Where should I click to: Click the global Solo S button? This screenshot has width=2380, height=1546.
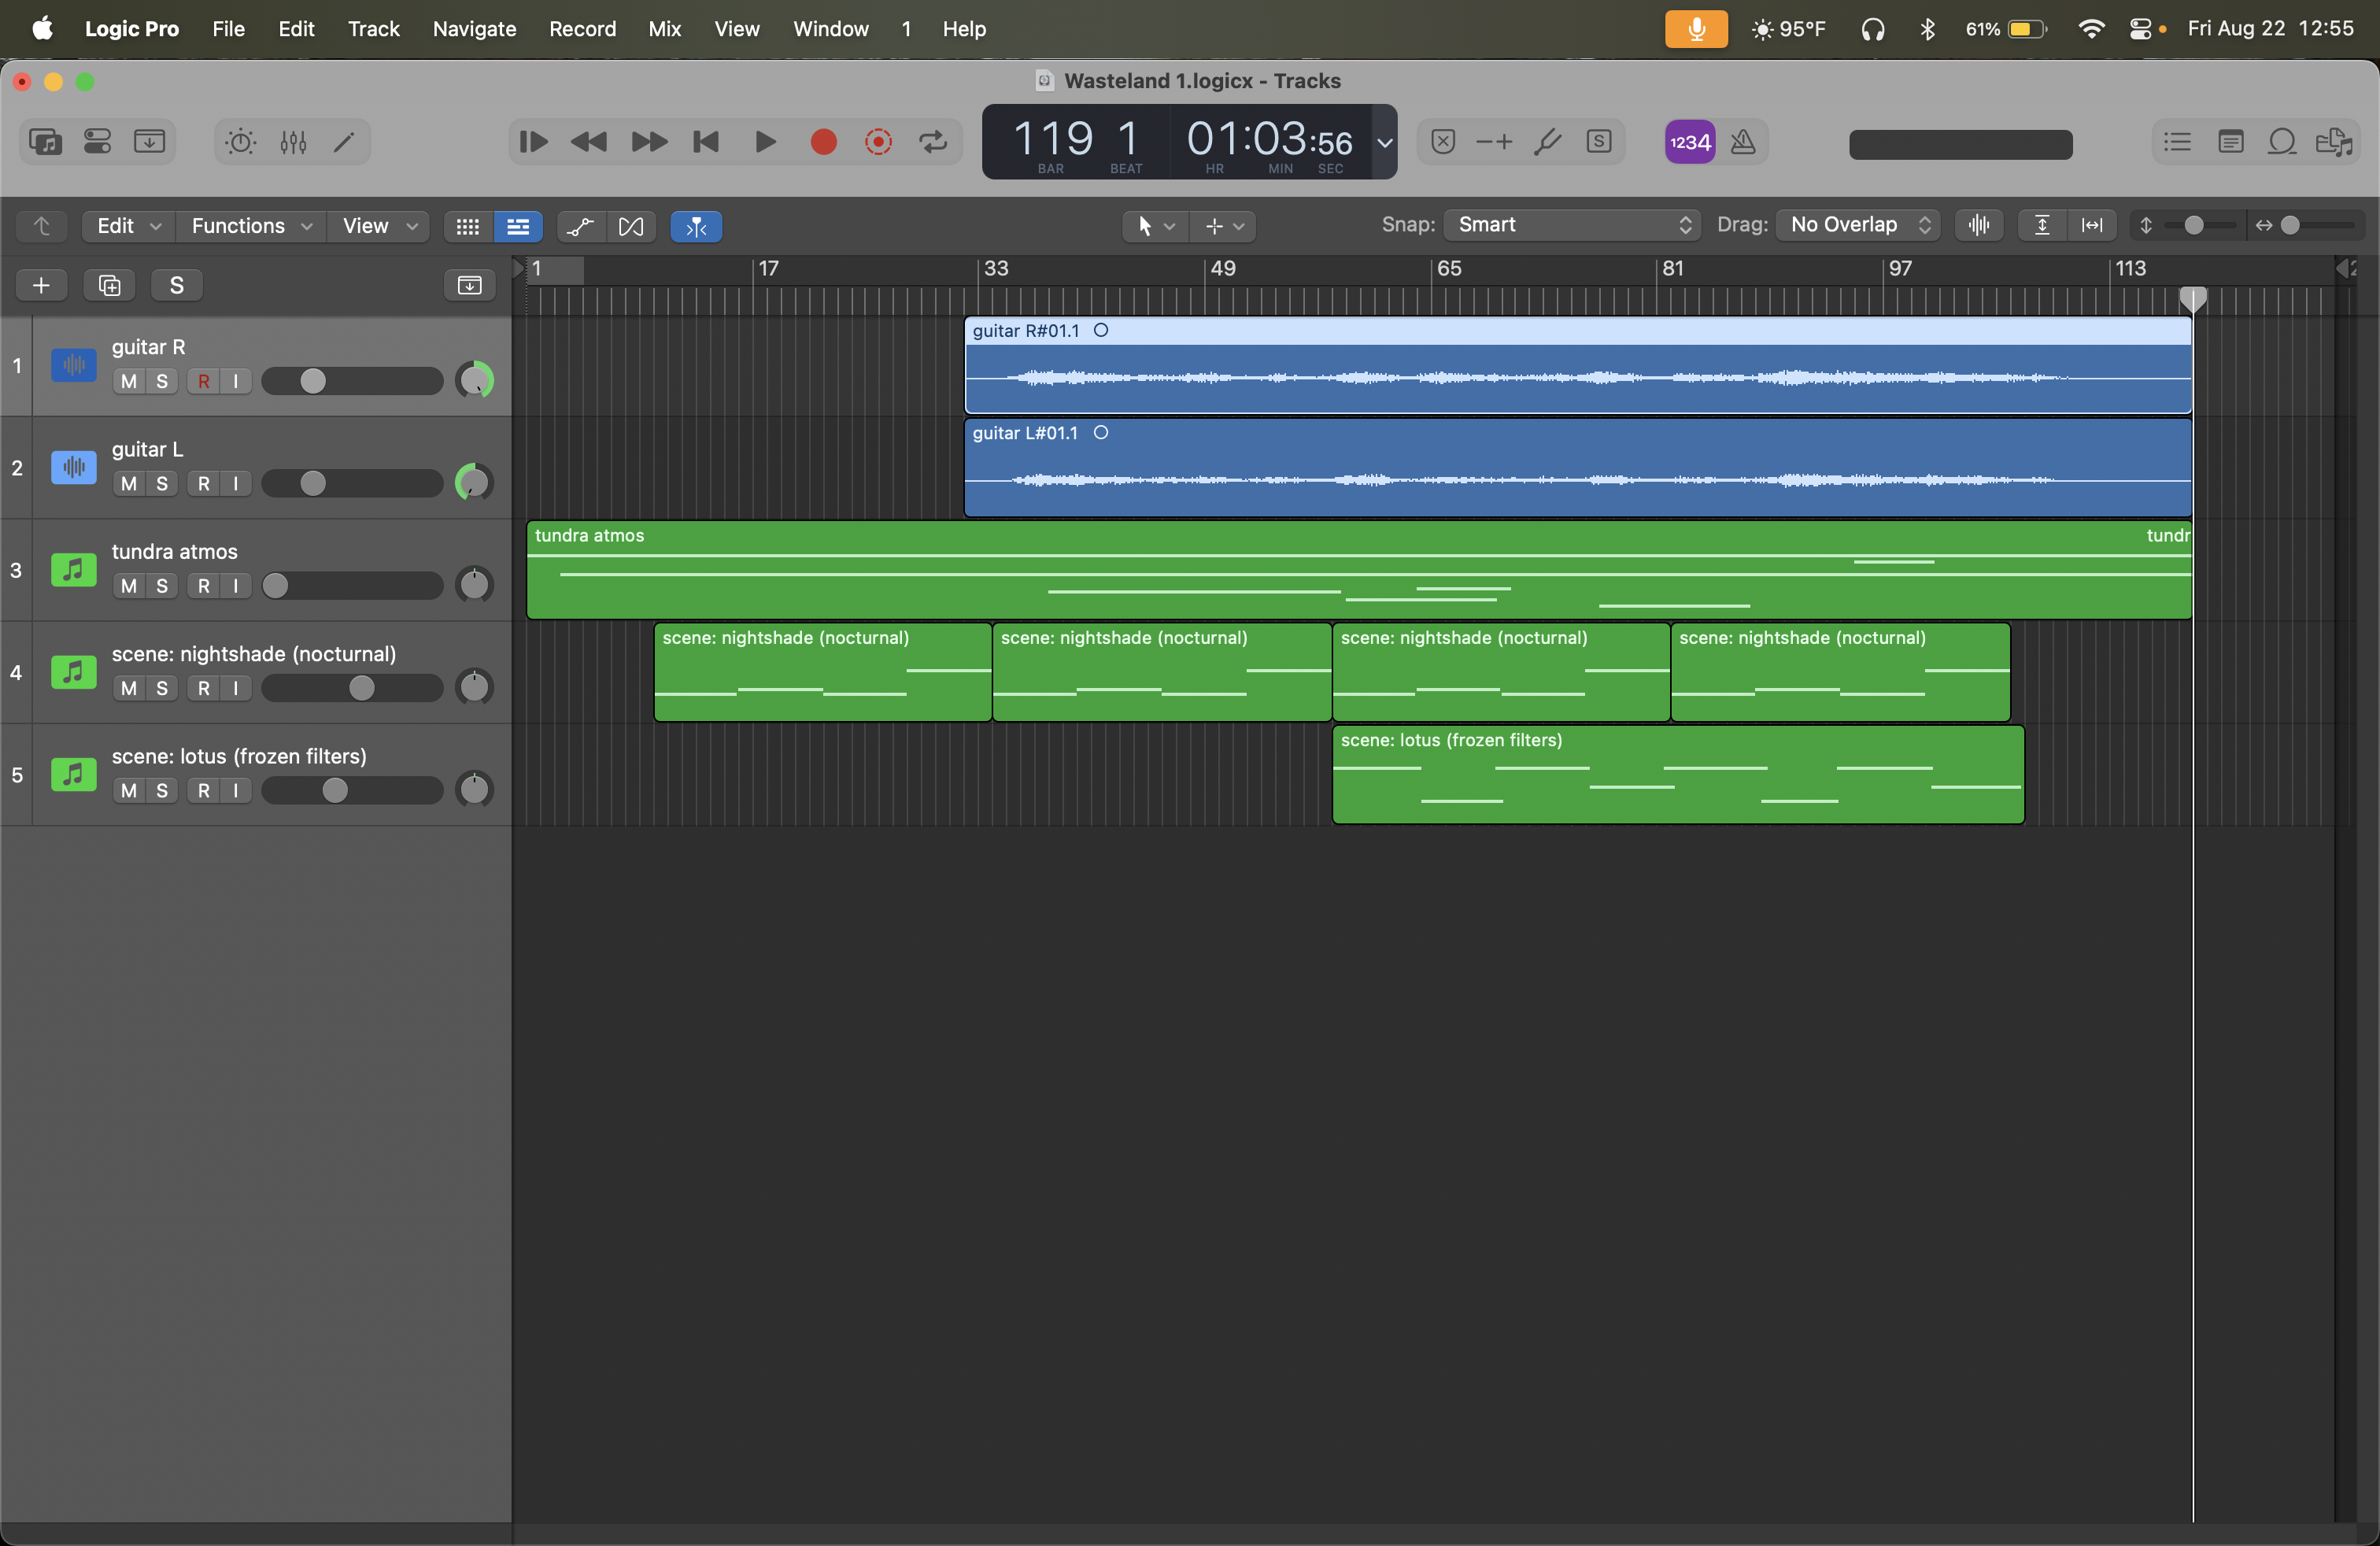pyautogui.click(x=177, y=286)
